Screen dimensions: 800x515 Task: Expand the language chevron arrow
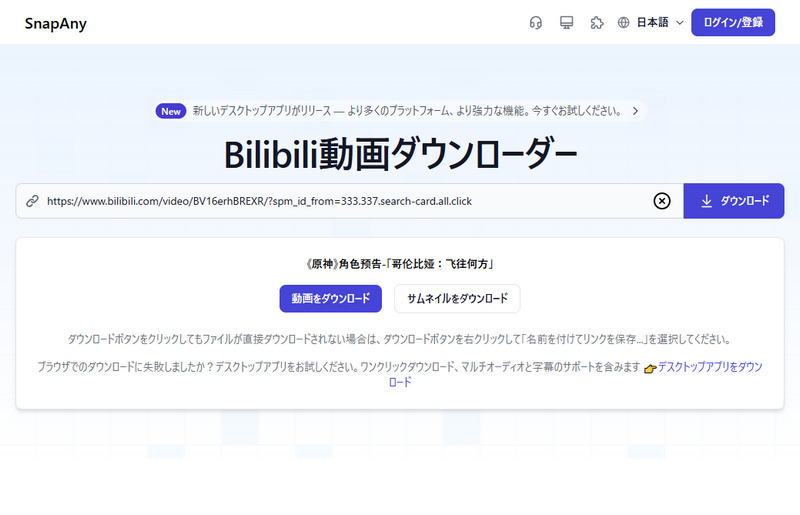[680, 23]
